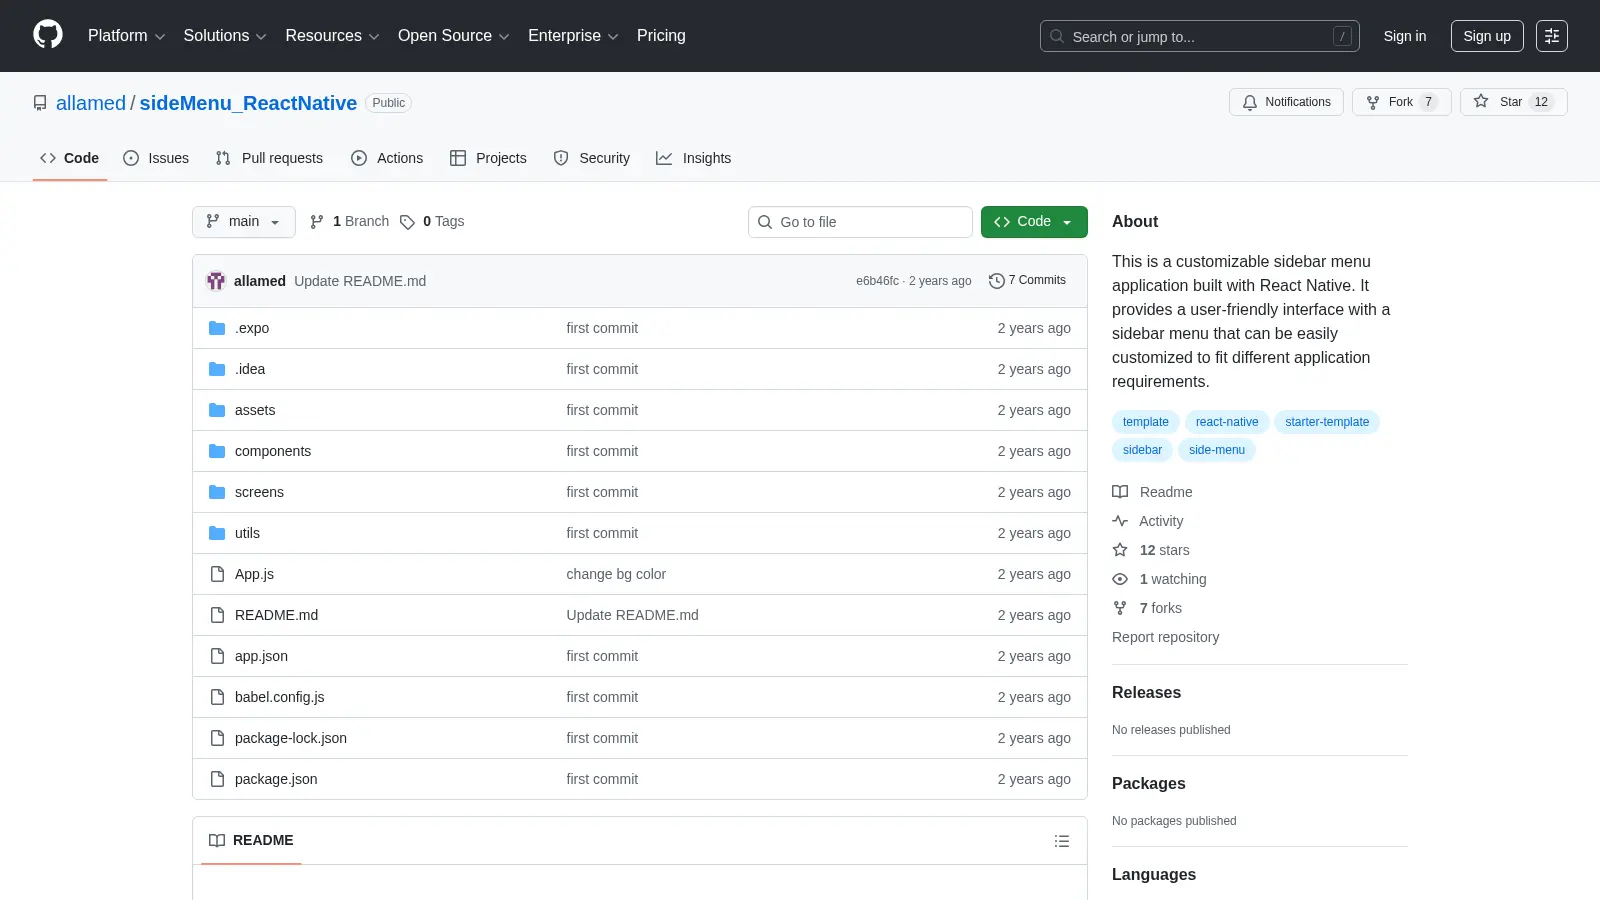The image size is (1600, 900).
Task: Click the package-lock.json file icon
Action: tap(217, 738)
